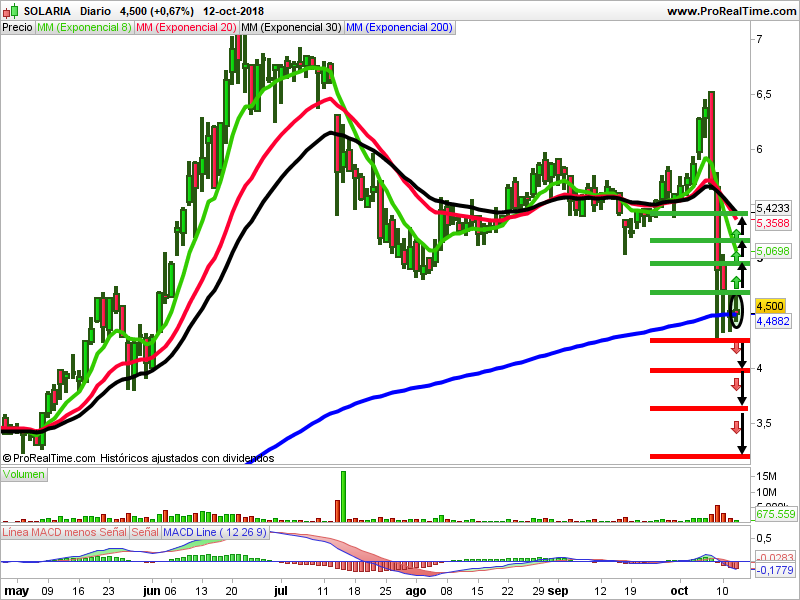
Task: Click the SOLARIA ticker name
Action: click(x=46, y=11)
